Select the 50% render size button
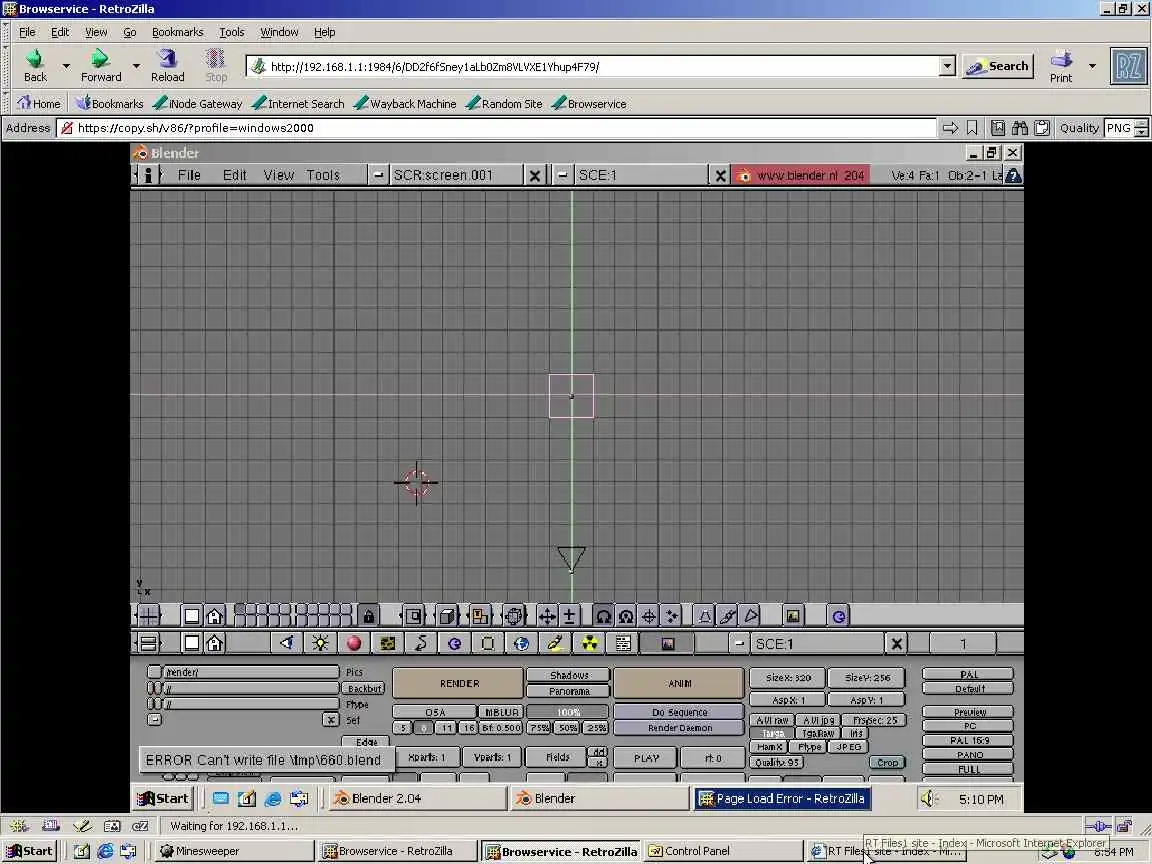Screen dimensions: 1152x864 click(x=567, y=728)
